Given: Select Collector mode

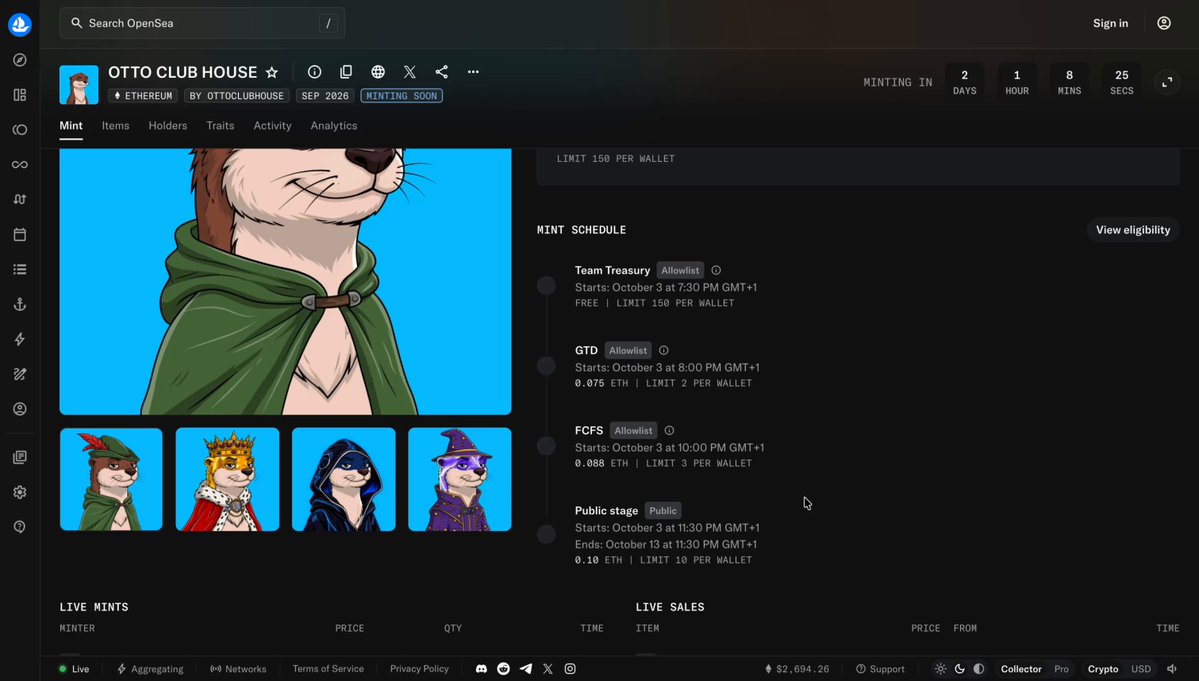Looking at the screenshot, I should pyautogui.click(x=1021, y=669).
